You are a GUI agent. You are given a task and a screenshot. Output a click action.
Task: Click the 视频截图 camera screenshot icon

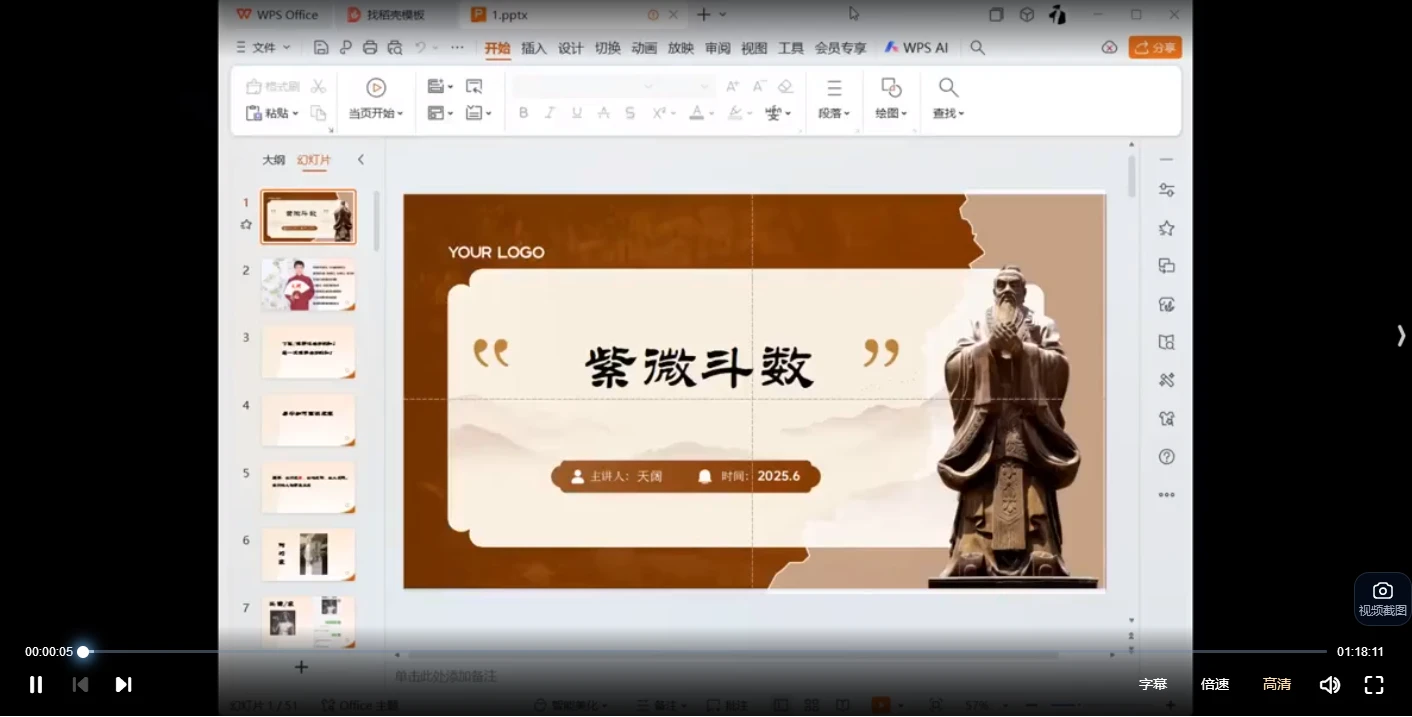coord(1383,591)
